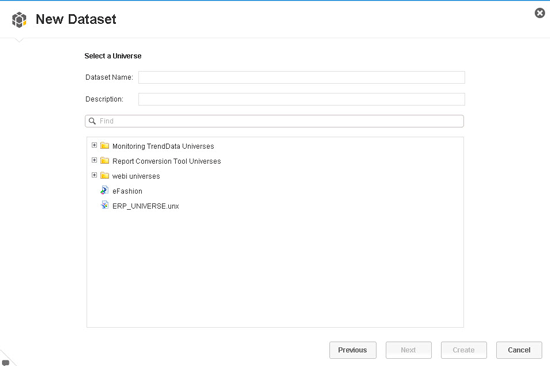Click the Report Conversion Tool Universes folder icon
This screenshot has width=550, height=366.
(105, 161)
